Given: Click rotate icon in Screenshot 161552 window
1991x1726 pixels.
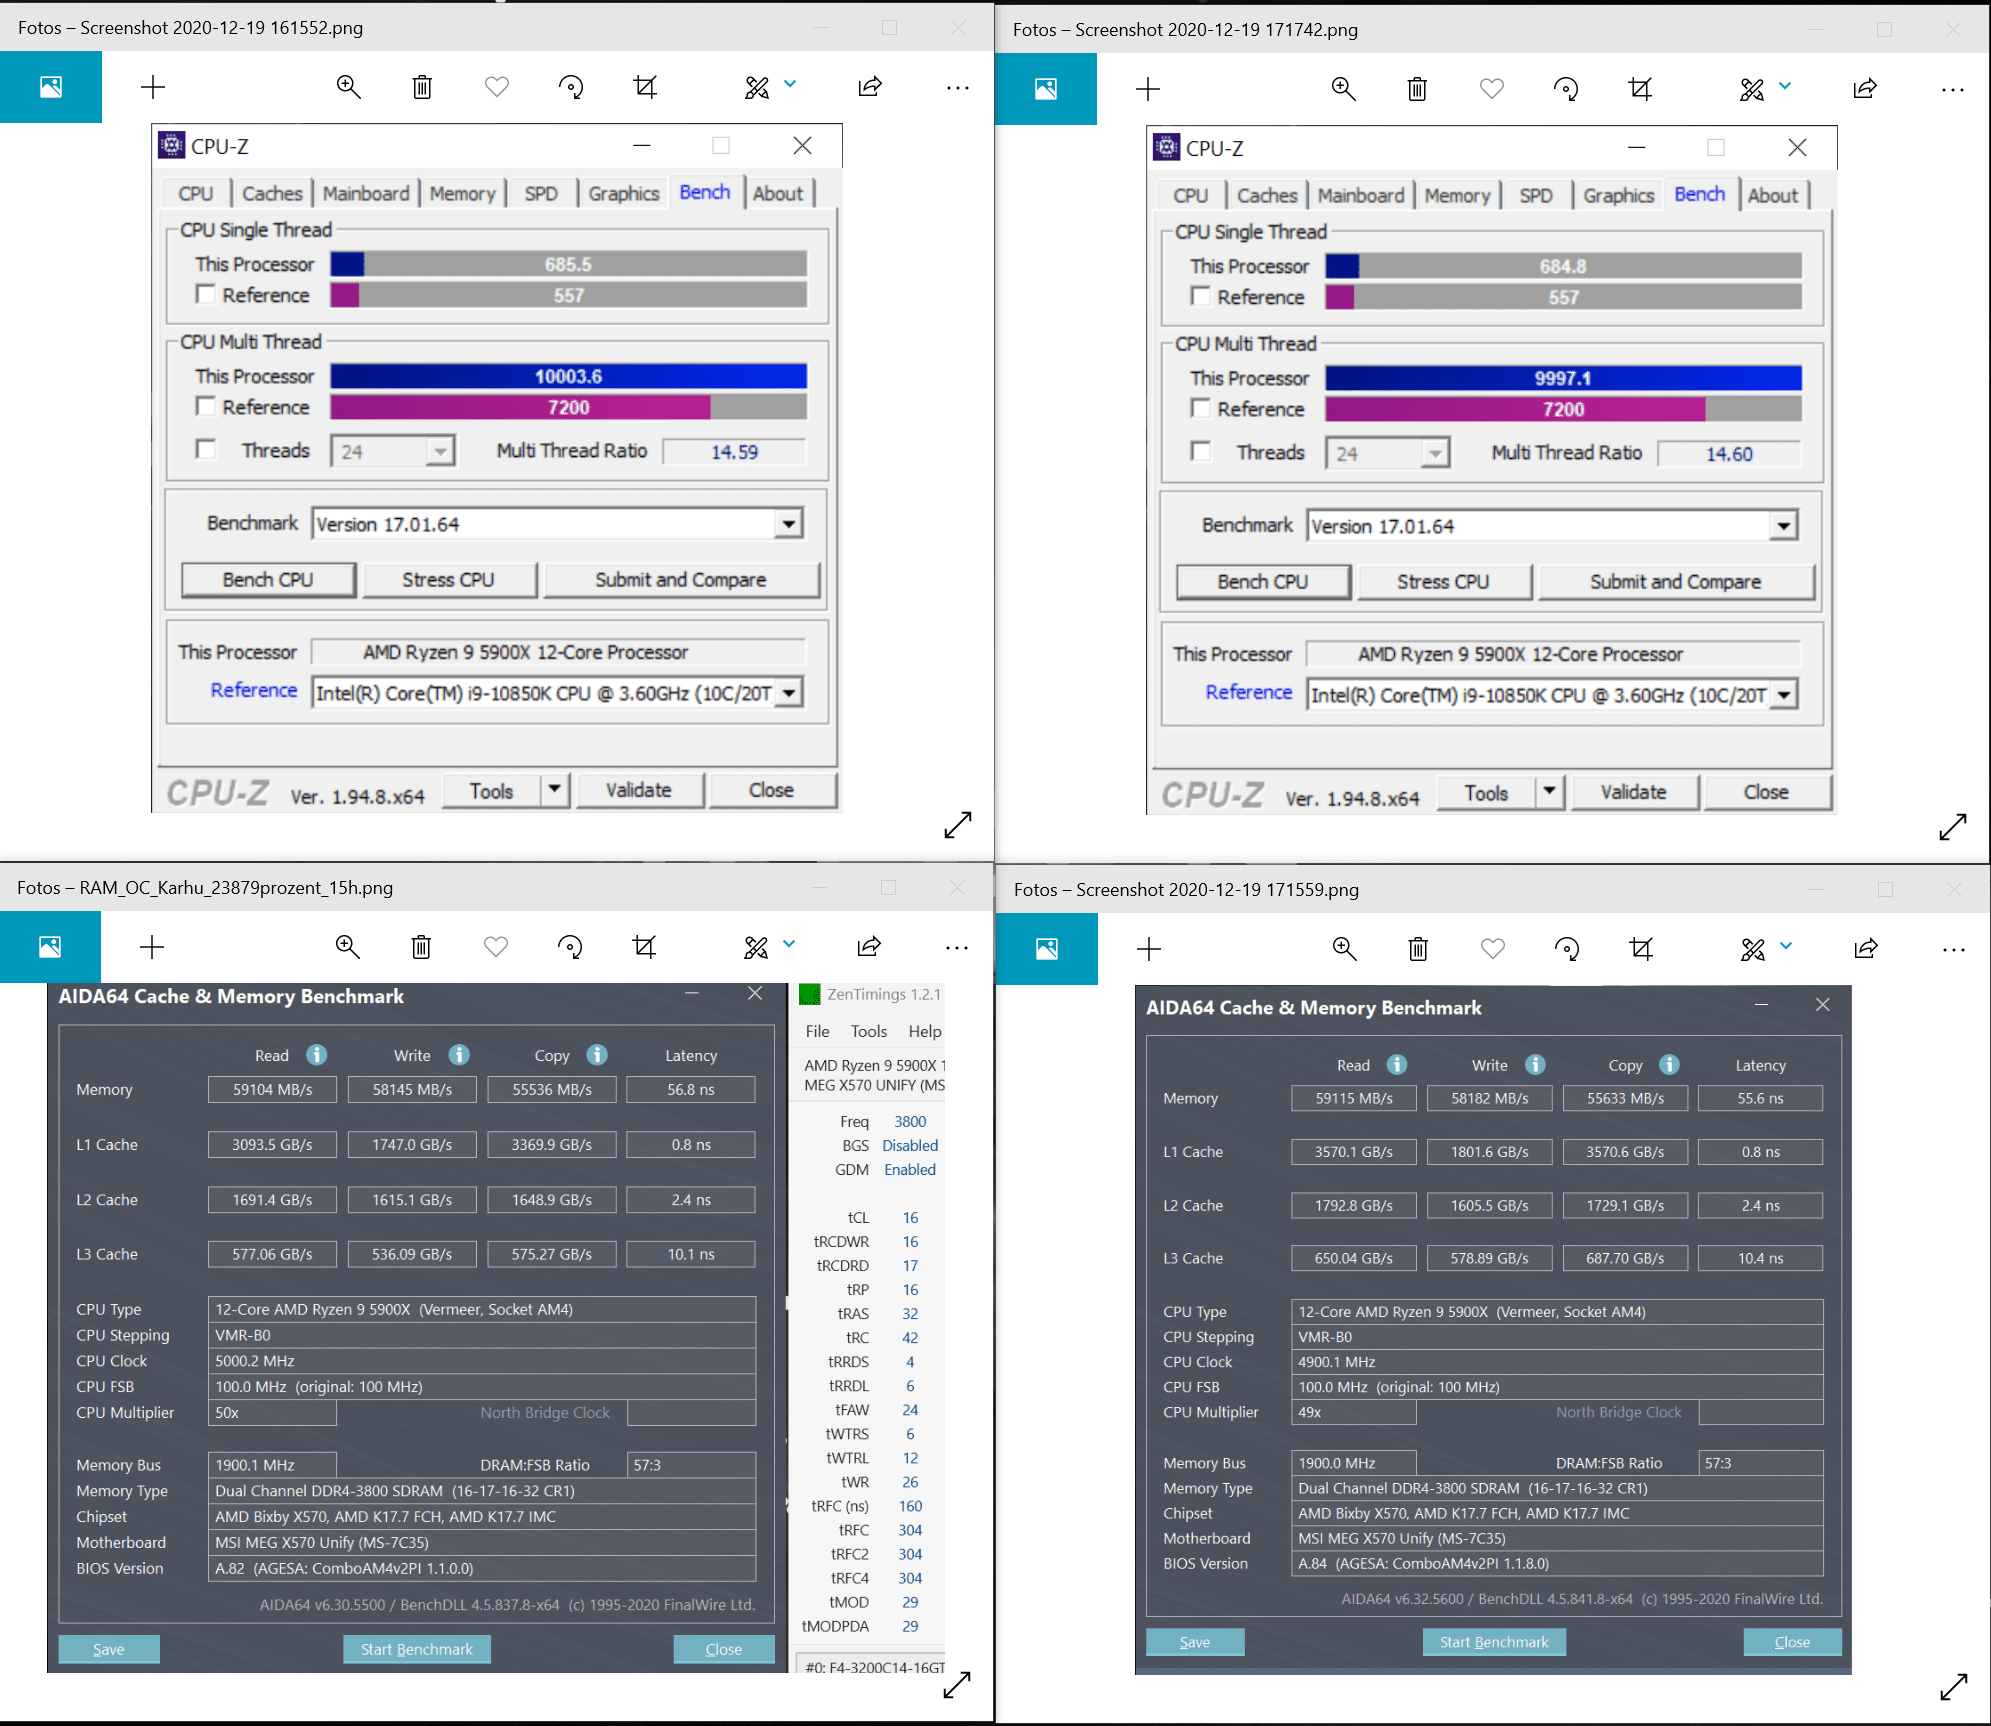Looking at the screenshot, I should point(571,87).
